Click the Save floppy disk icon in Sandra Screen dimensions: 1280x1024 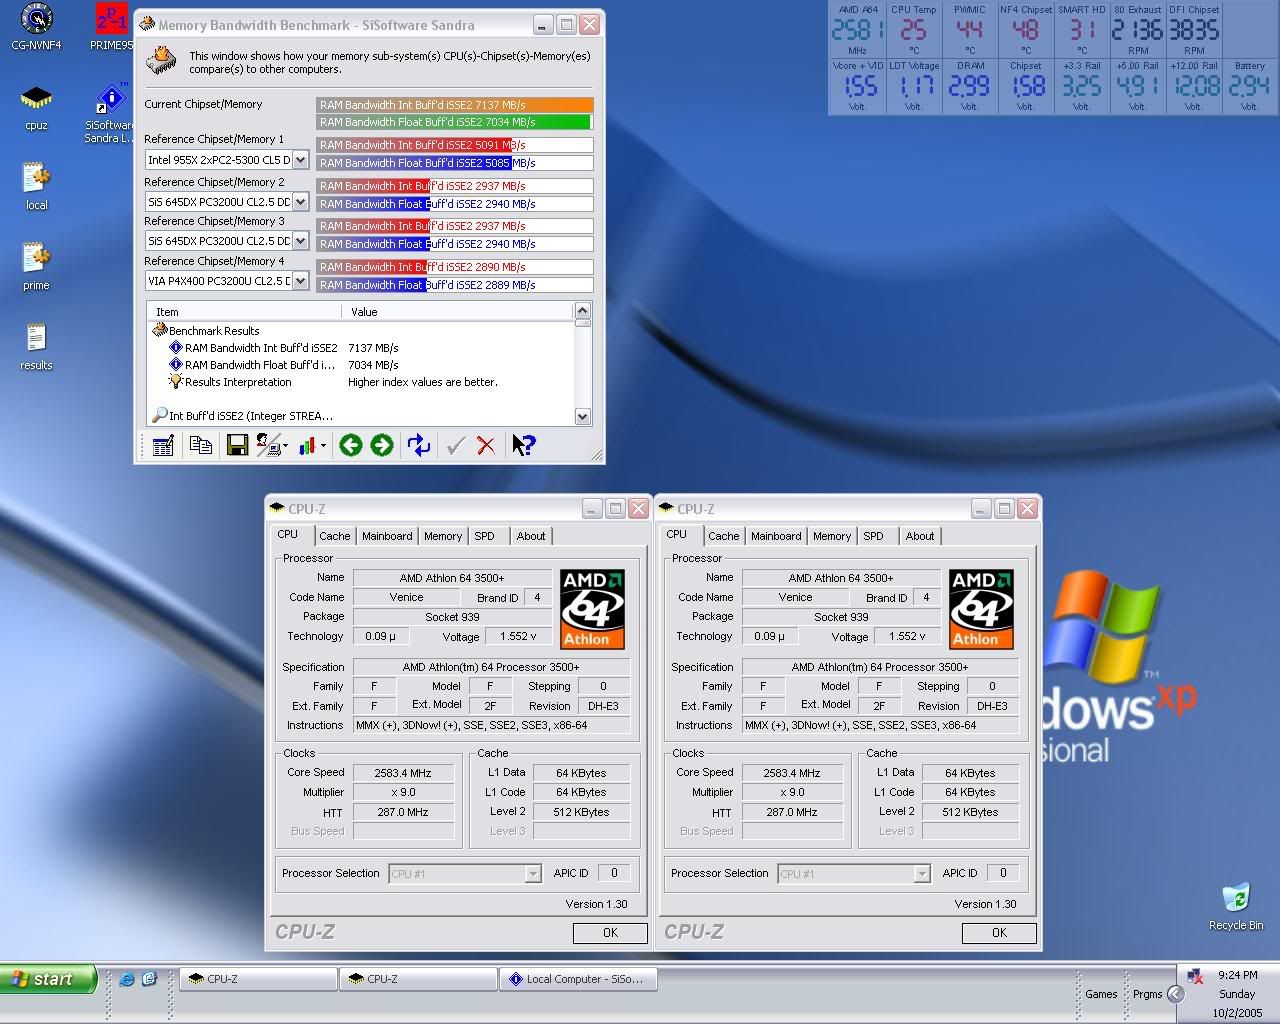(237, 446)
